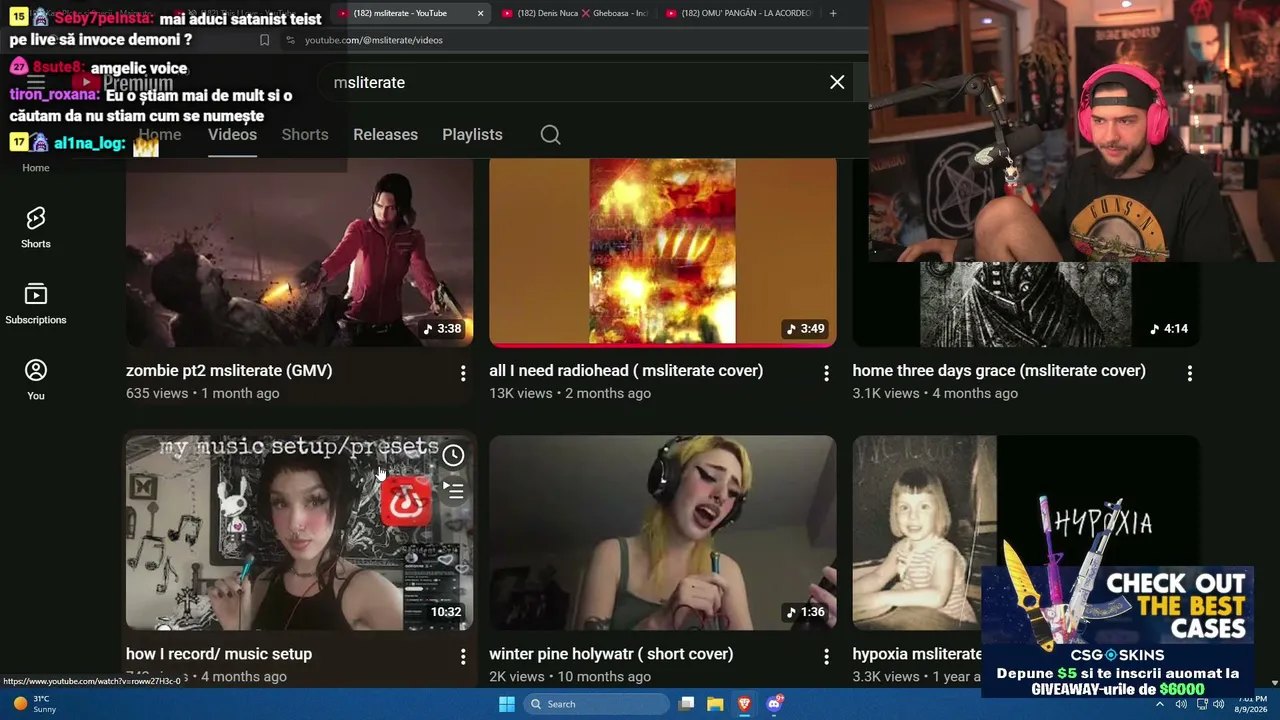Switch to the Videos channel tab
This screenshot has width=1280, height=720.
point(232,135)
